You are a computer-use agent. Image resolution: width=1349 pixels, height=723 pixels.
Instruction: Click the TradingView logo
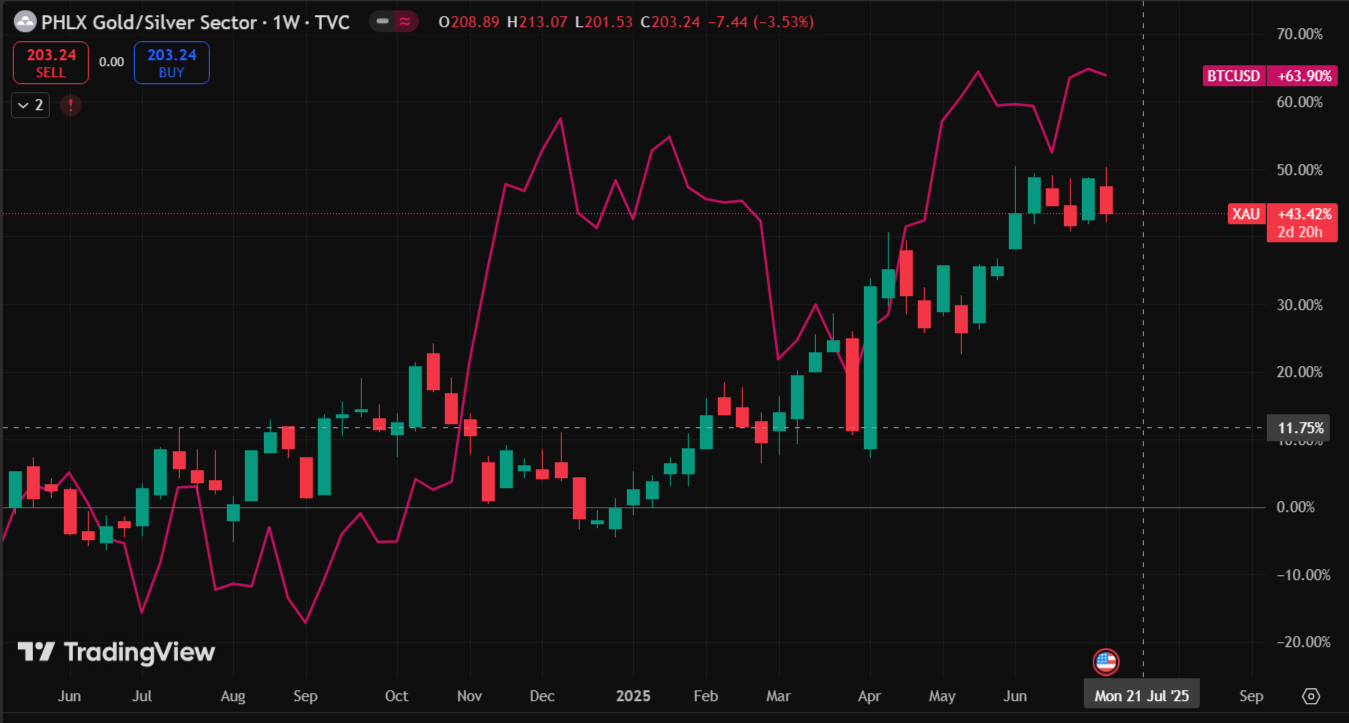point(116,652)
